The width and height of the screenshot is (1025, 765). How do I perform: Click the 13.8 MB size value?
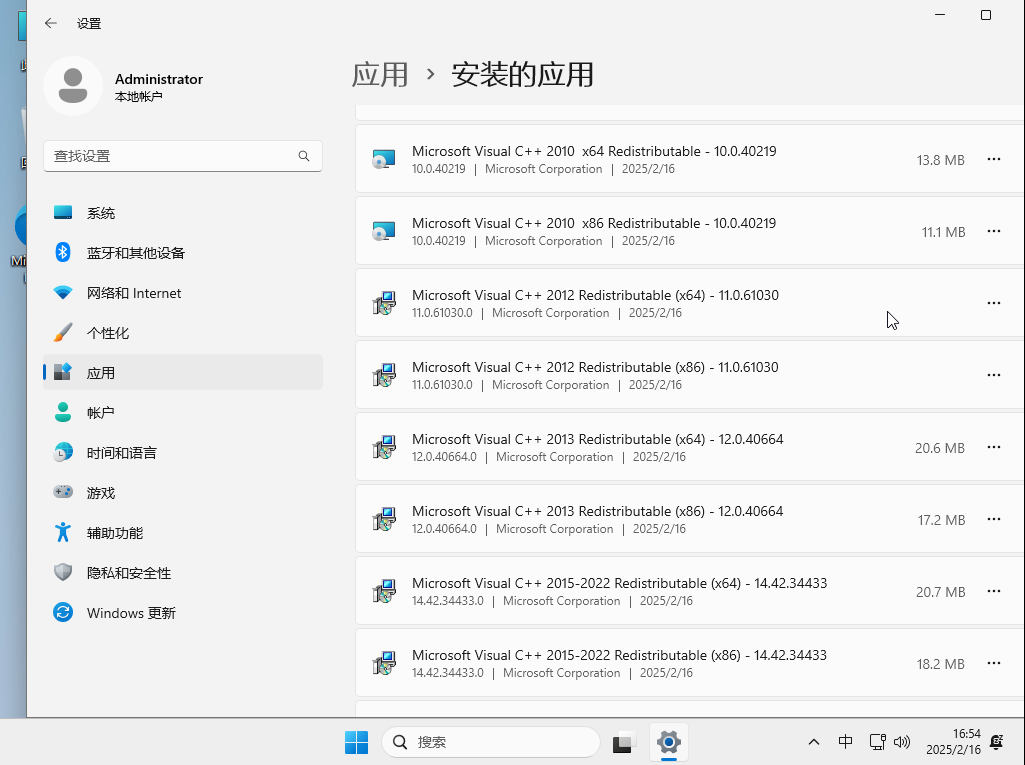[x=941, y=160]
